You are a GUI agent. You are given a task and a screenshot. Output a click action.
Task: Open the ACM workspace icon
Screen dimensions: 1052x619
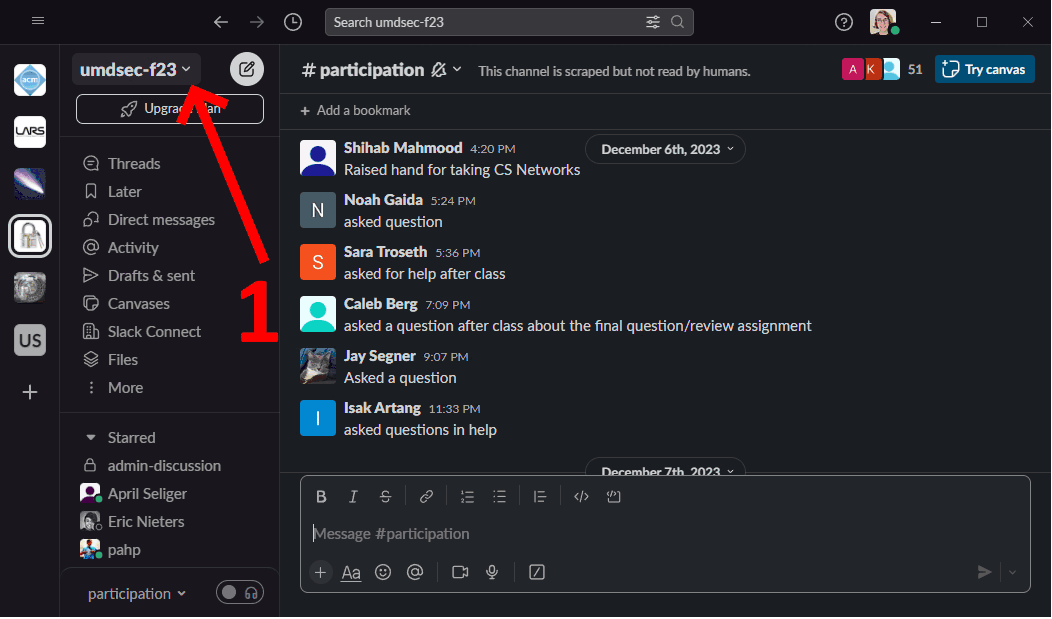pyautogui.click(x=30, y=80)
